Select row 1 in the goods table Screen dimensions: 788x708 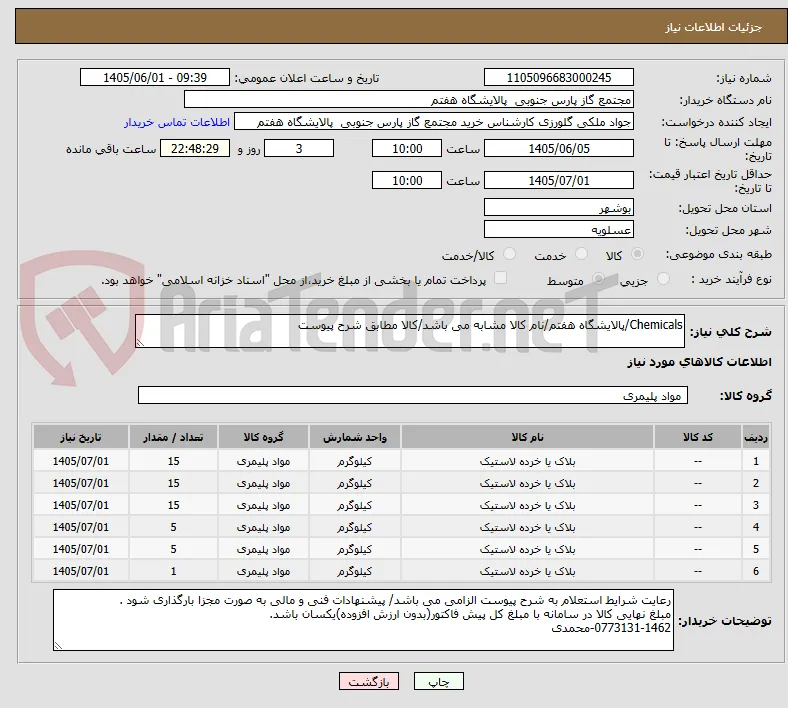point(401,461)
